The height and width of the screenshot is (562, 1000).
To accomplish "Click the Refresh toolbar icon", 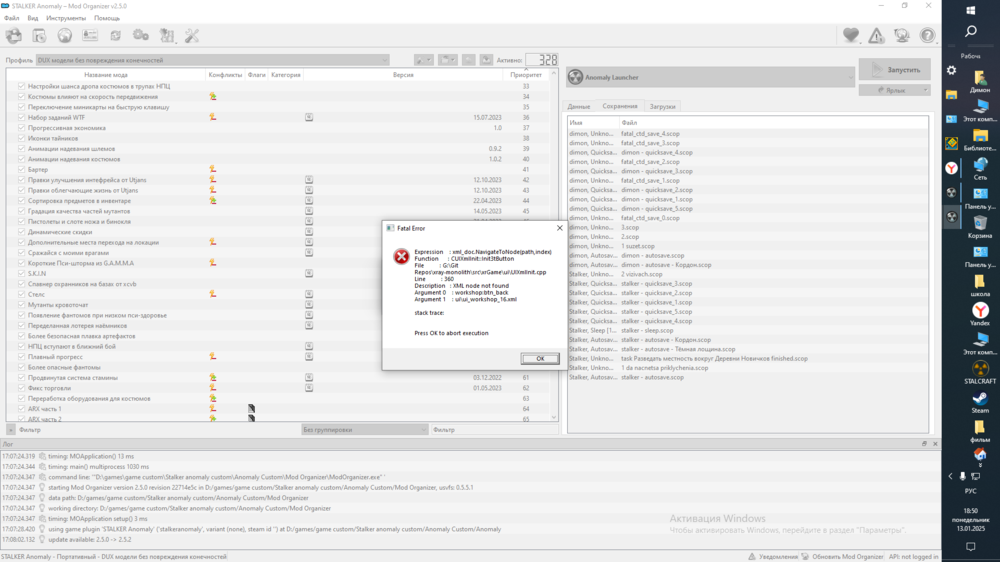I will pyautogui.click(x=115, y=36).
